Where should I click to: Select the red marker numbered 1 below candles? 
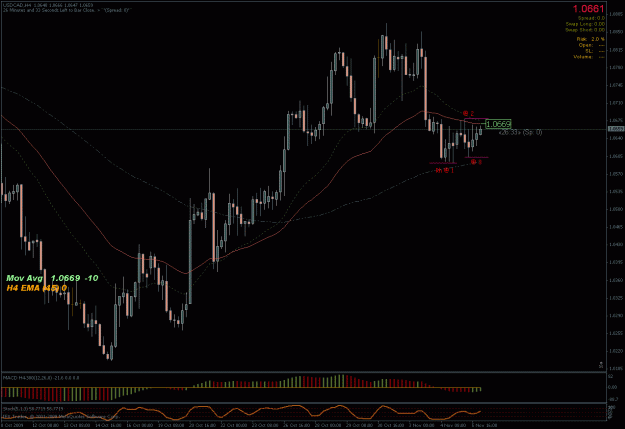[x=444, y=171]
